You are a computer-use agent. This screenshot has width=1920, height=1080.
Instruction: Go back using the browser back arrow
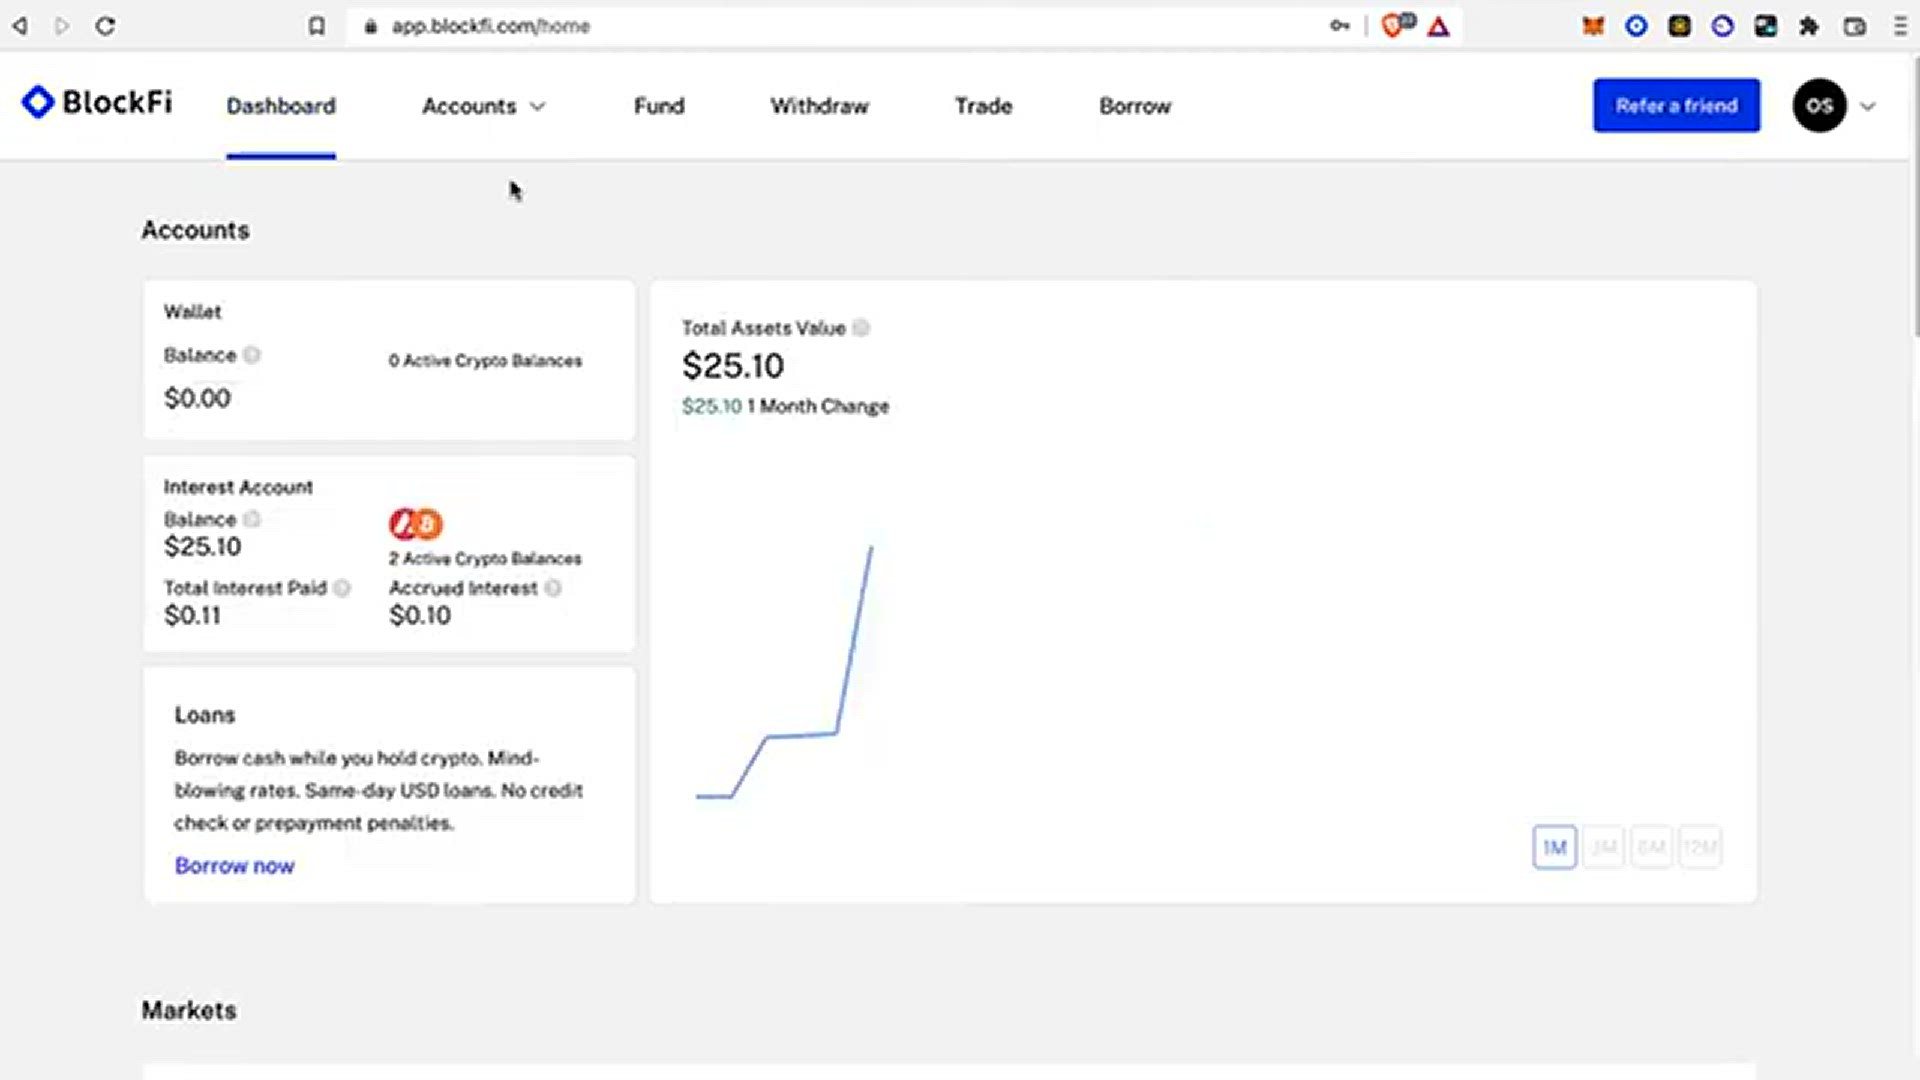(20, 26)
